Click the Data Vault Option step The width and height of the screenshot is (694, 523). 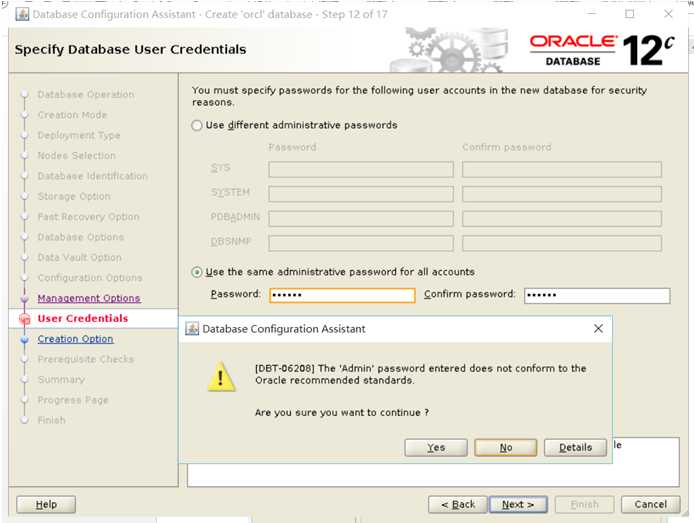pyautogui.click(x=79, y=258)
